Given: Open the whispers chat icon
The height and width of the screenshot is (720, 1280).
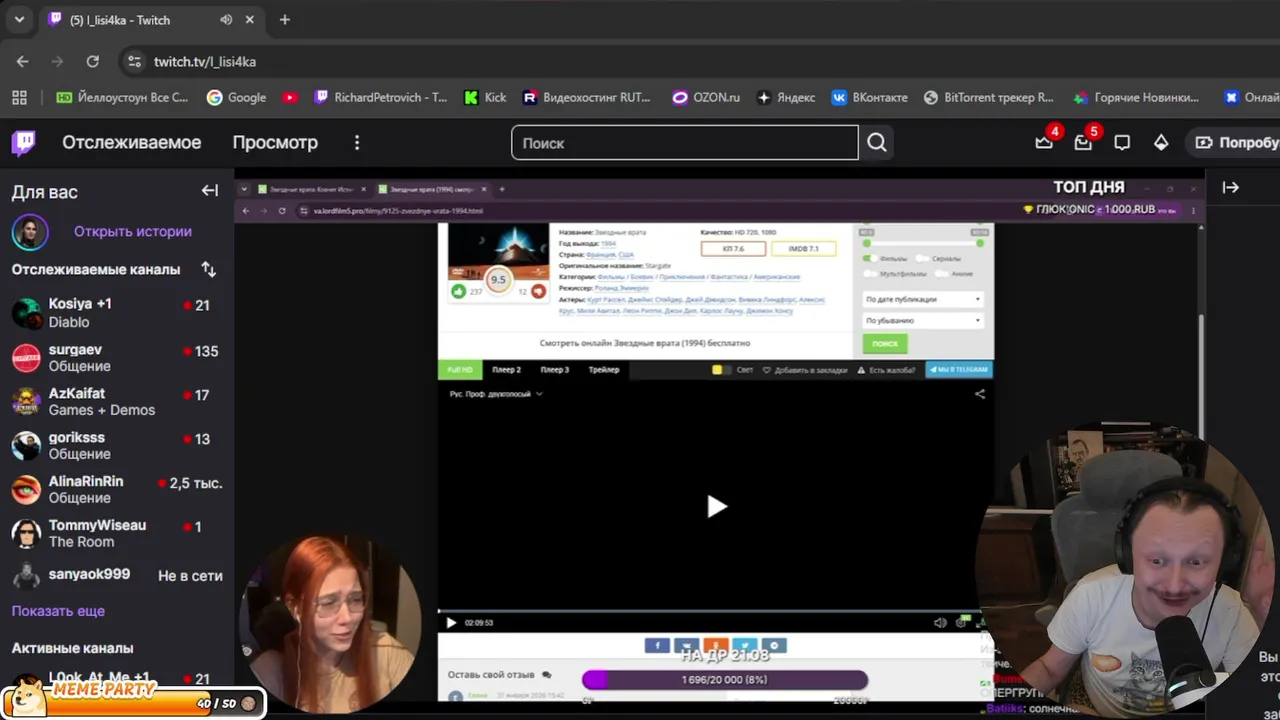Looking at the screenshot, I should (1122, 143).
